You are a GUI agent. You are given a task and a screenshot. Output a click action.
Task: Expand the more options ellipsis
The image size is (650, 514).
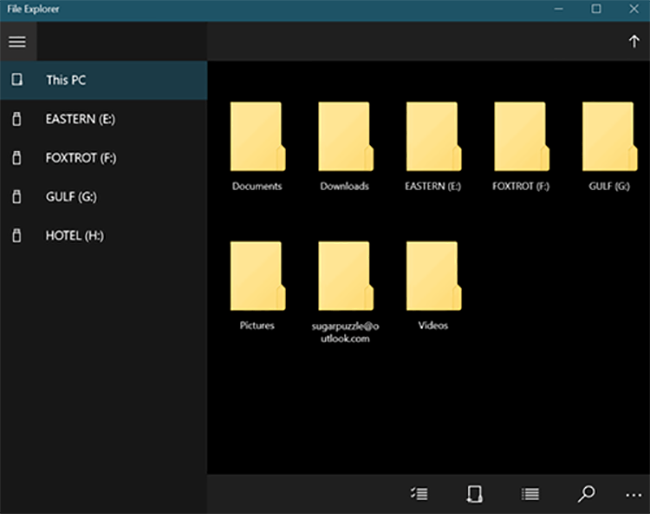tap(633, 494)
